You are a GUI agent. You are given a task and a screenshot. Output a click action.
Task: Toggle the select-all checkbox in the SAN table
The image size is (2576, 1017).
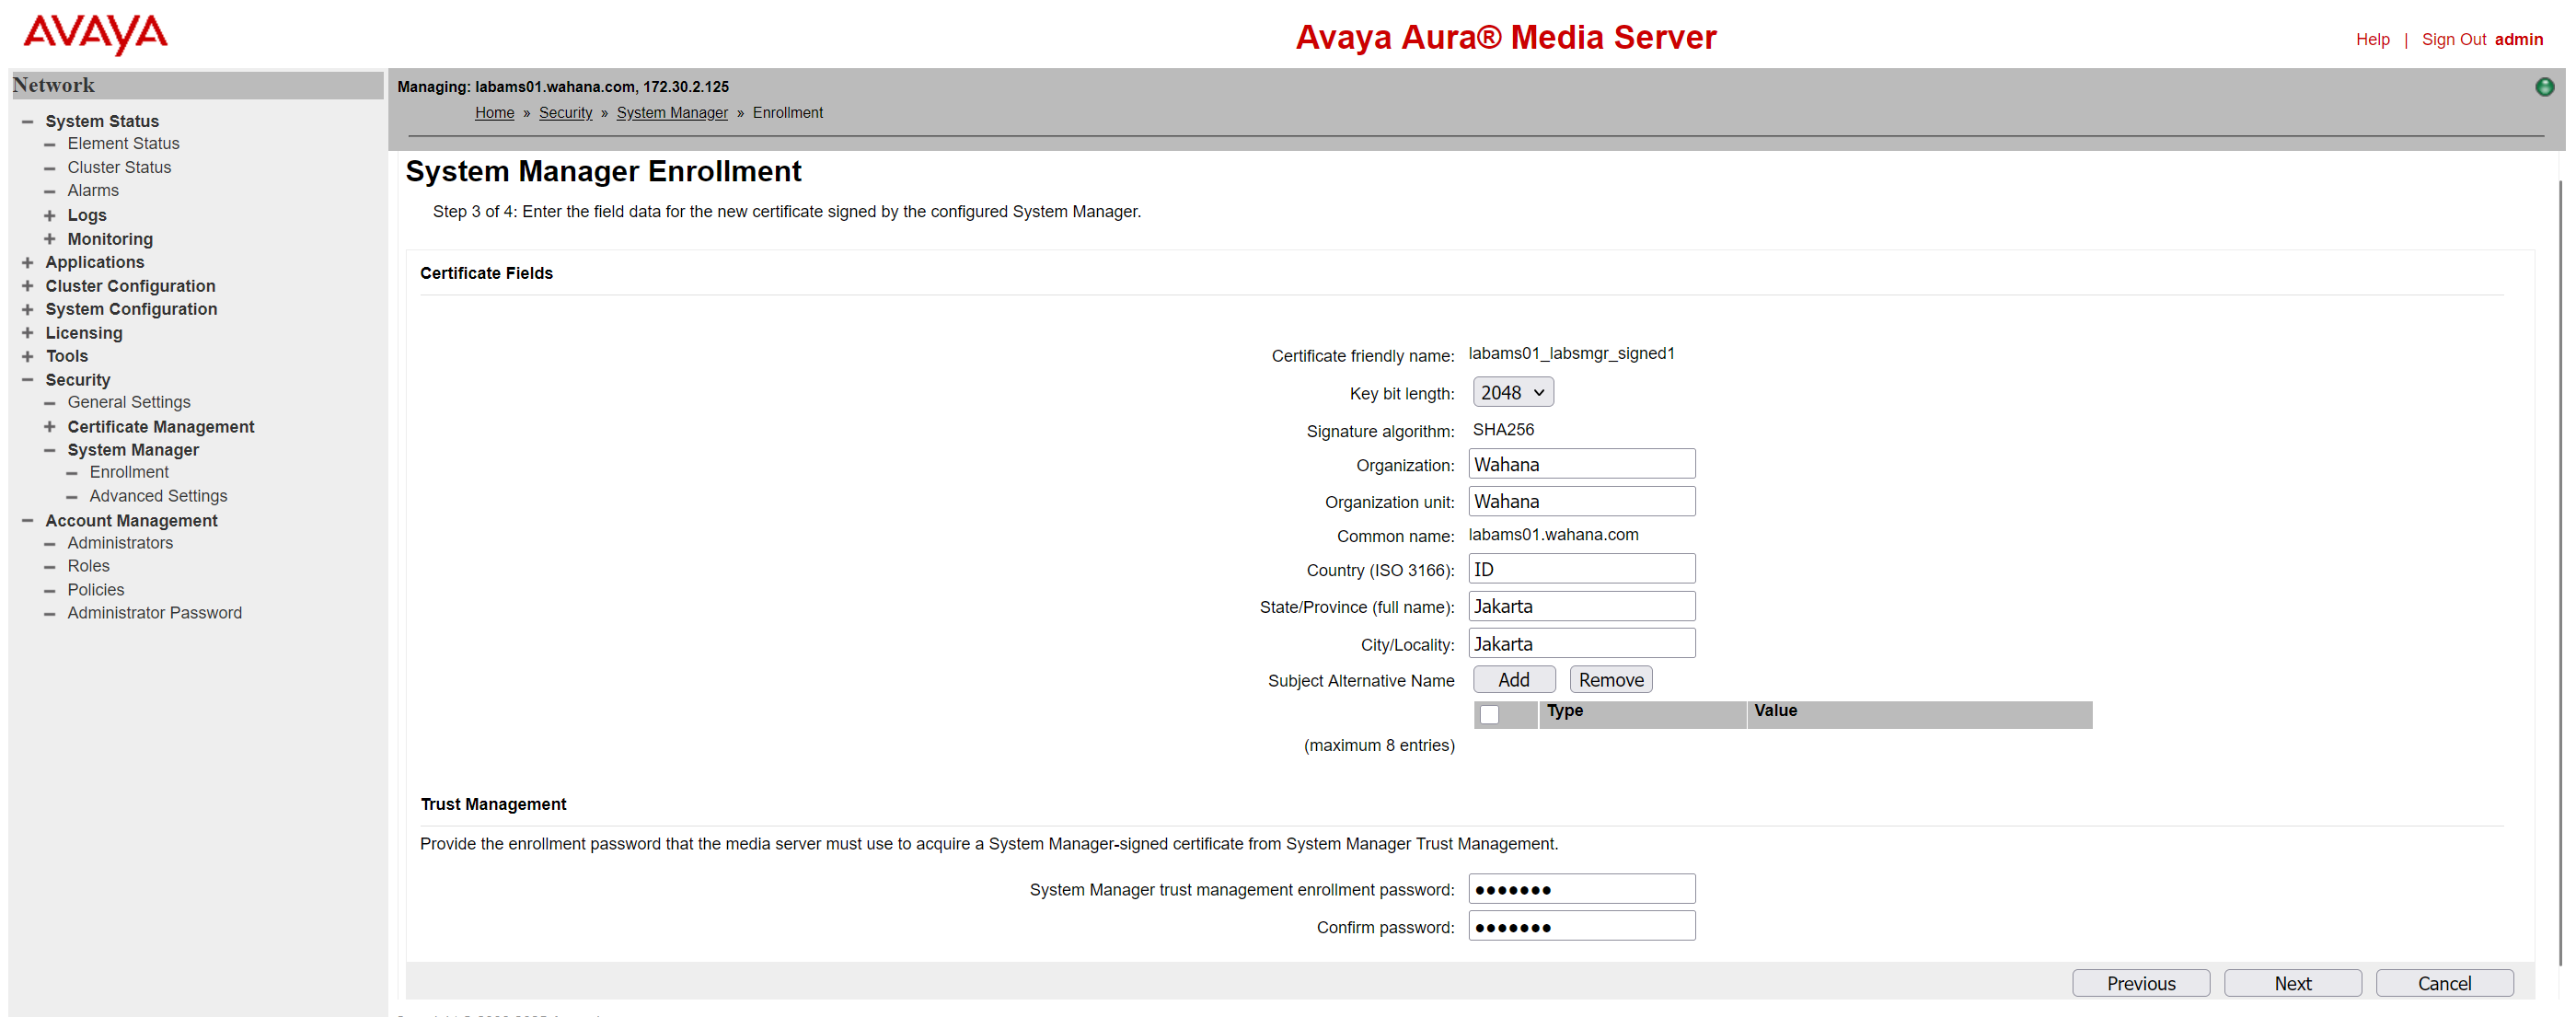tap(1491, 714)
